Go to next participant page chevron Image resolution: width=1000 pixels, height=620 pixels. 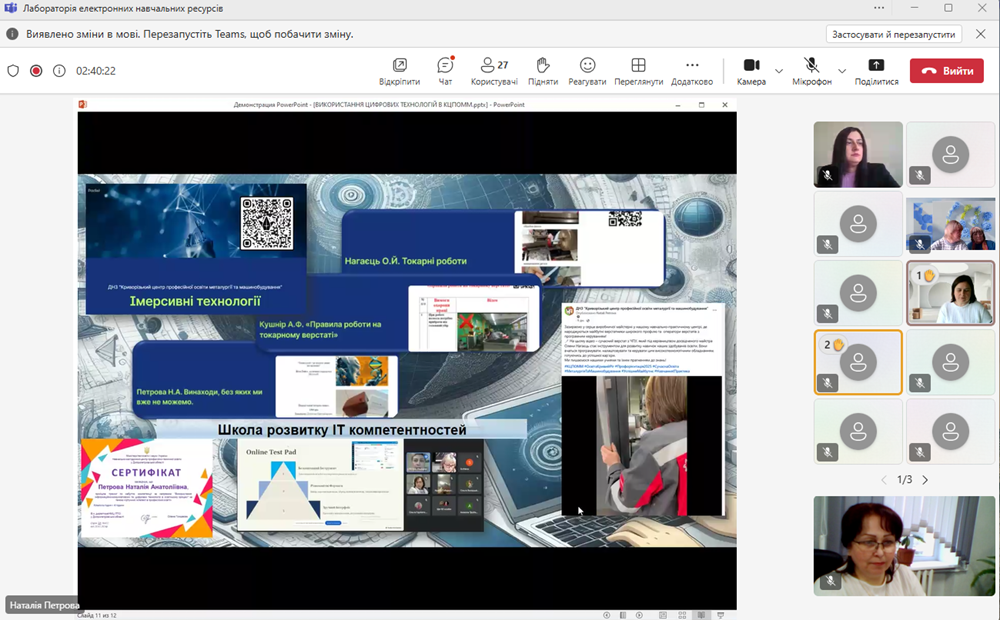click(925, 480)
